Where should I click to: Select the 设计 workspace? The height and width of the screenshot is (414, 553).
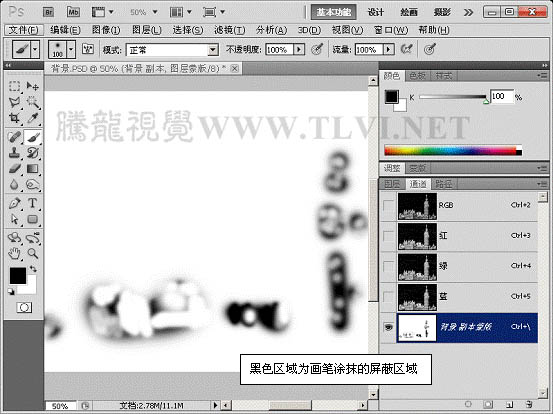pyautogui.click(x=376, y=12)
